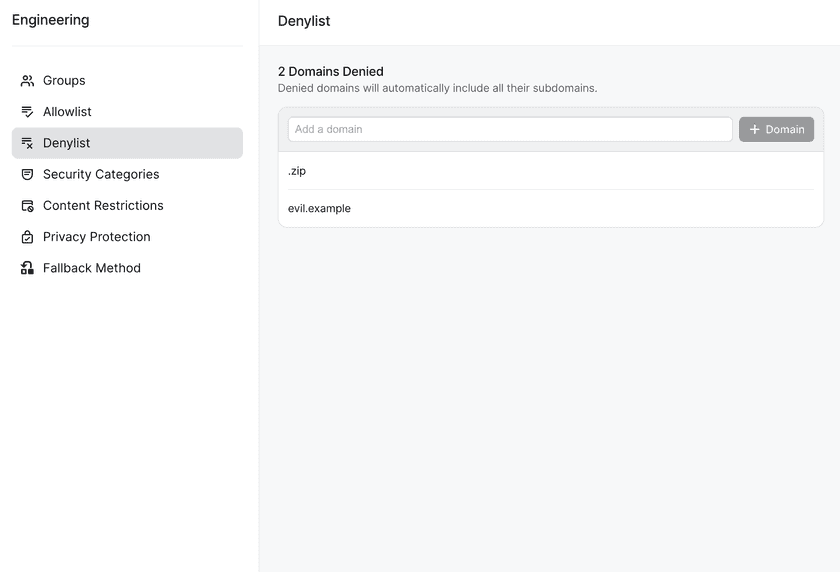Click the Engineering profile title

point(50,20)
